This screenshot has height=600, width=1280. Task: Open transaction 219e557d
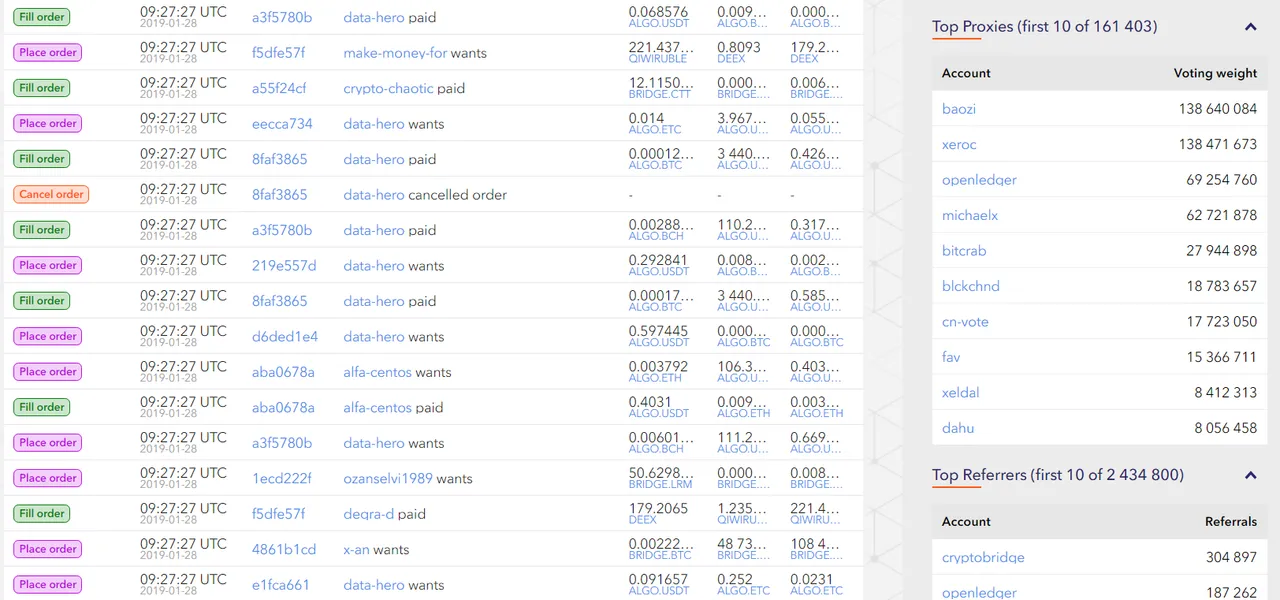[x=284, y=266]
